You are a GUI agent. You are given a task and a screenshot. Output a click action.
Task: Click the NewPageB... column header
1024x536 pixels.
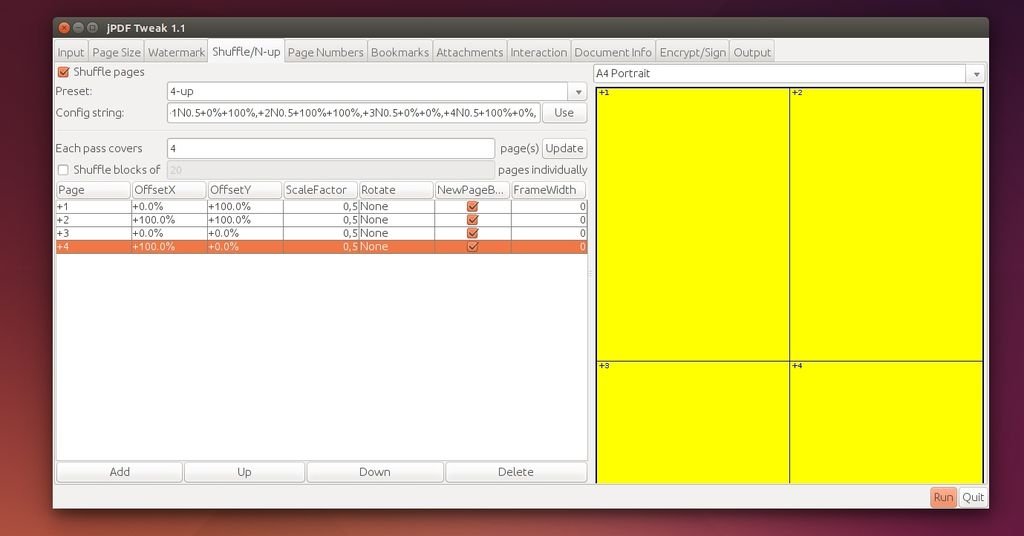tap(472, 190)
